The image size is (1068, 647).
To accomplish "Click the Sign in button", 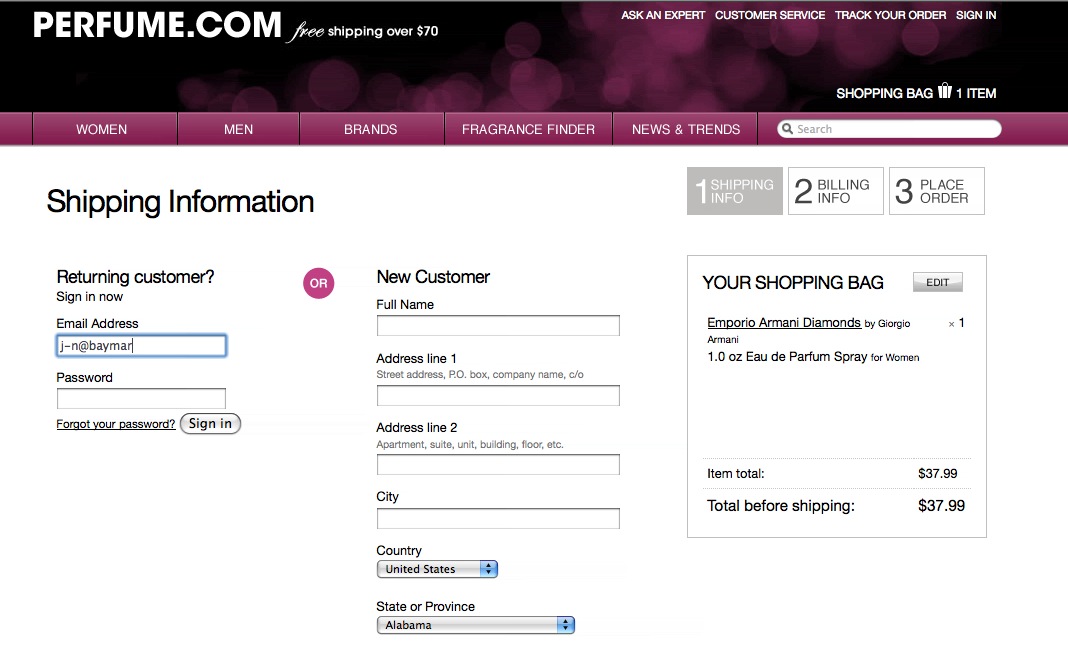I will pos(210,423).
